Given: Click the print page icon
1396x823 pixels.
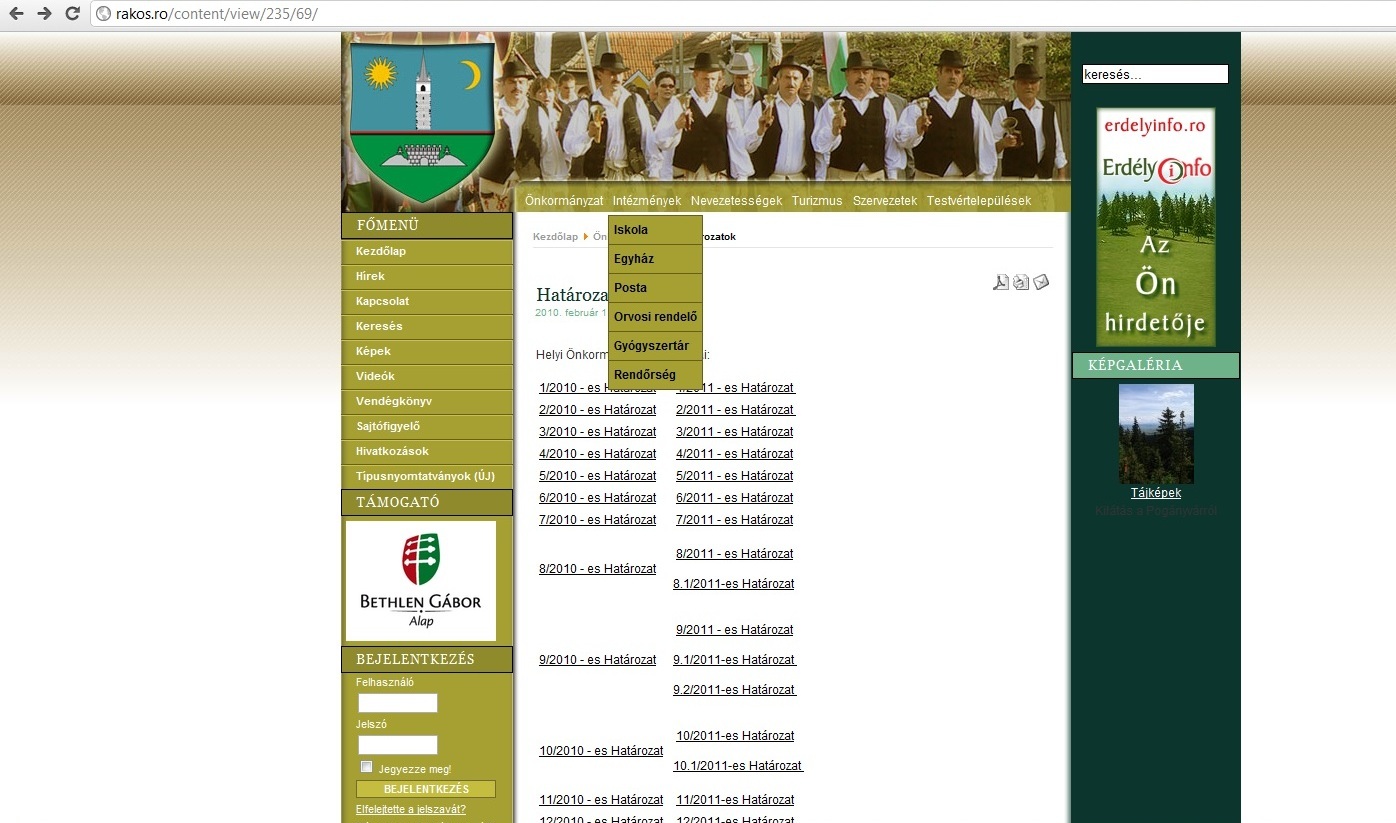Looking at the screenshot, I should [1021, 282].
